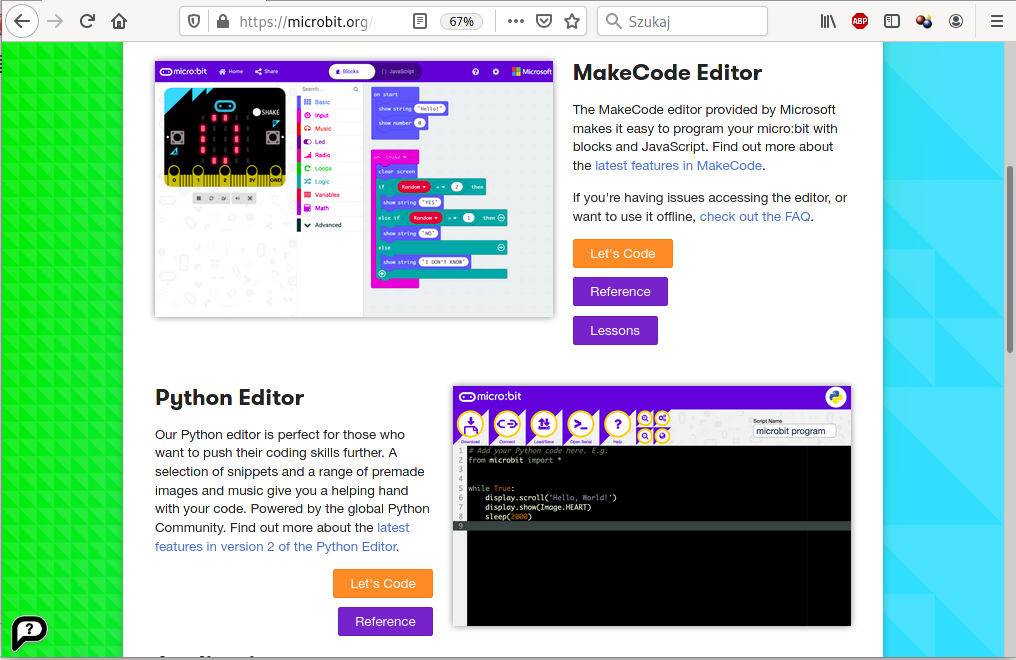Go to the browser home page
This screenshot has height=660, width=1016.
119,21
